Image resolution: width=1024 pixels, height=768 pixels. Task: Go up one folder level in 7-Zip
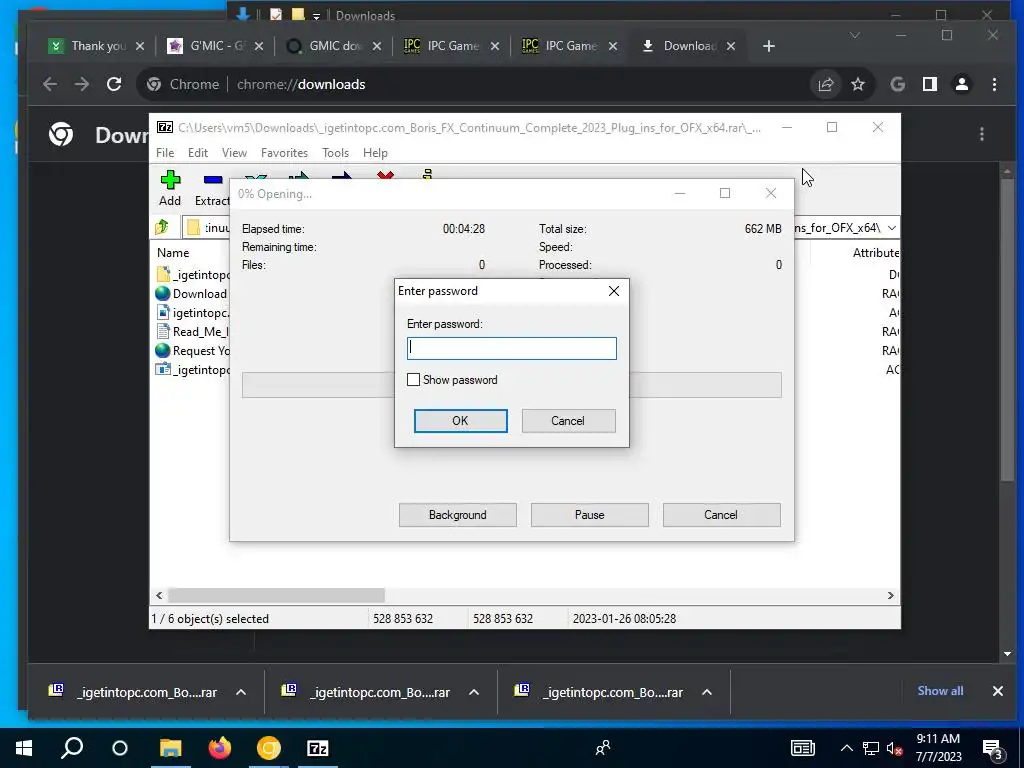pos(162,227)
